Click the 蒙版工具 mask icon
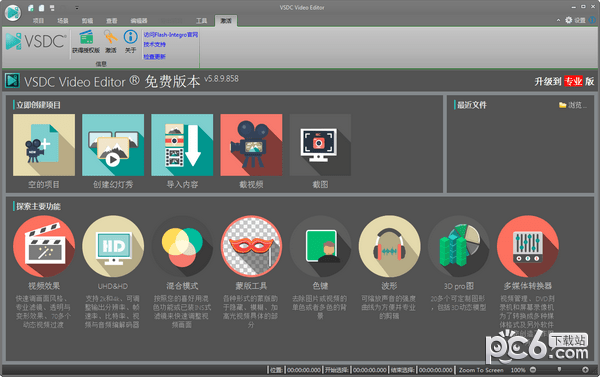This screenshot has height=377, width=600. (x=251, y=246)
